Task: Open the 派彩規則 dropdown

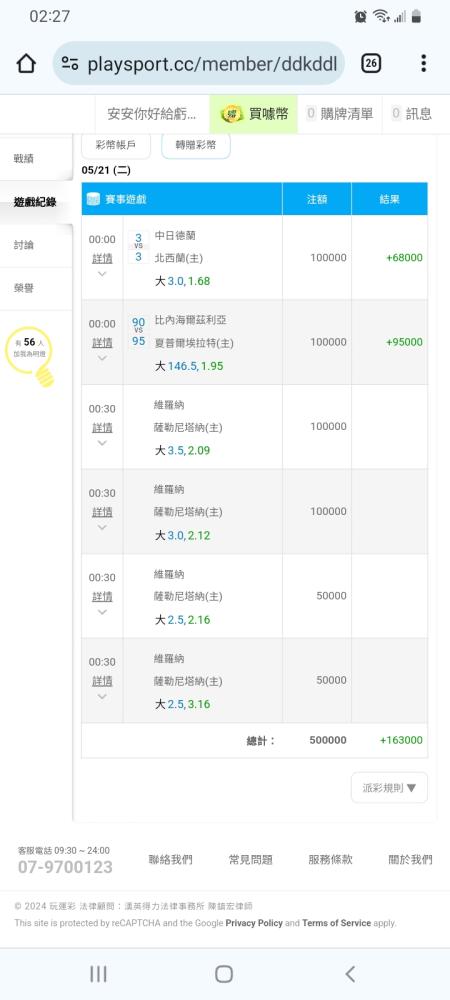Action: point(389,788)
